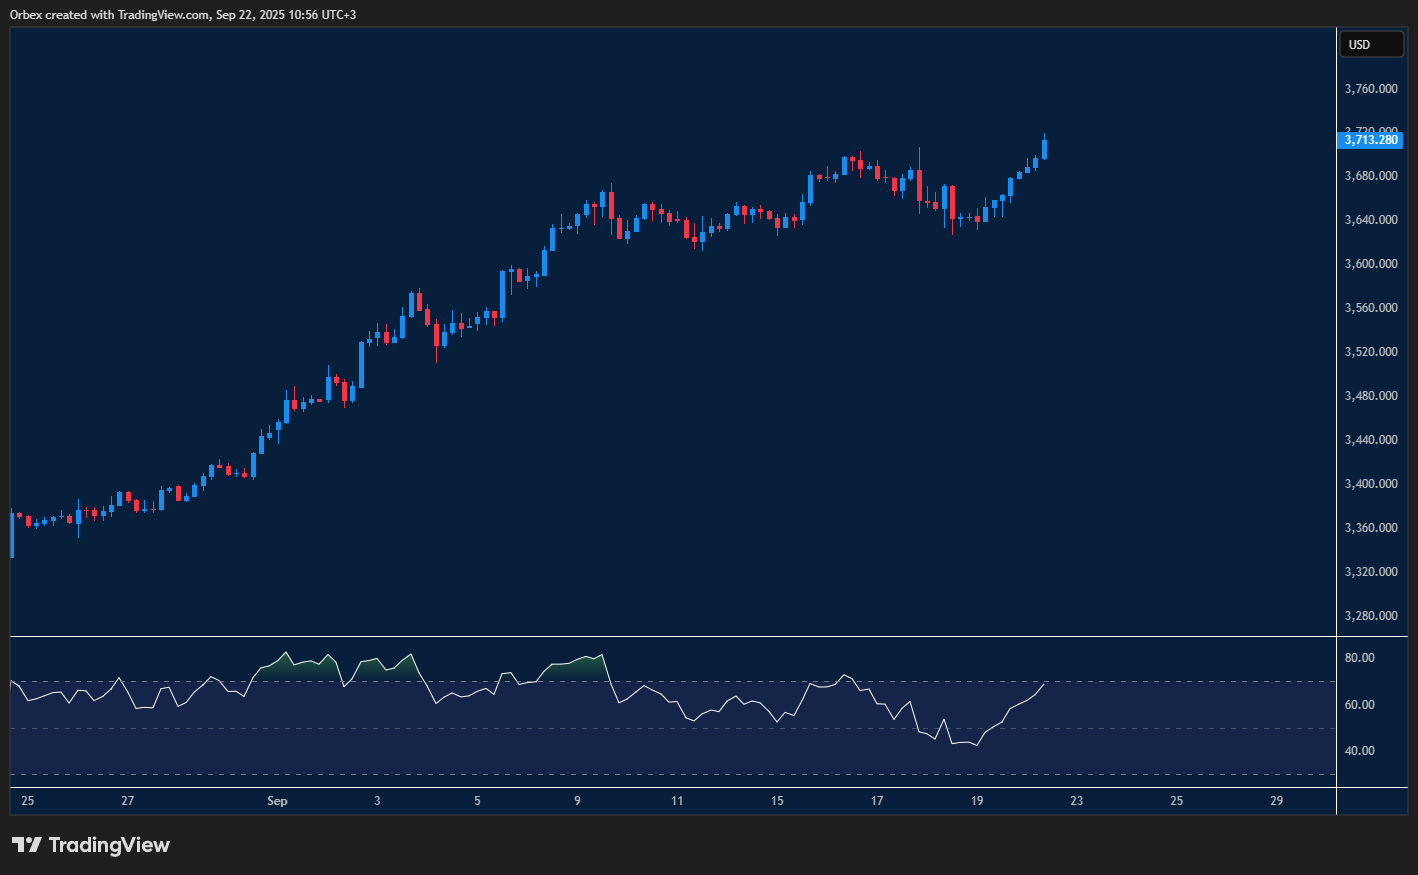Image resolution: width=1418 pixels, height=875 pixels.
Task: Click the RSI line's latest endpoint
Action: 1044,684
